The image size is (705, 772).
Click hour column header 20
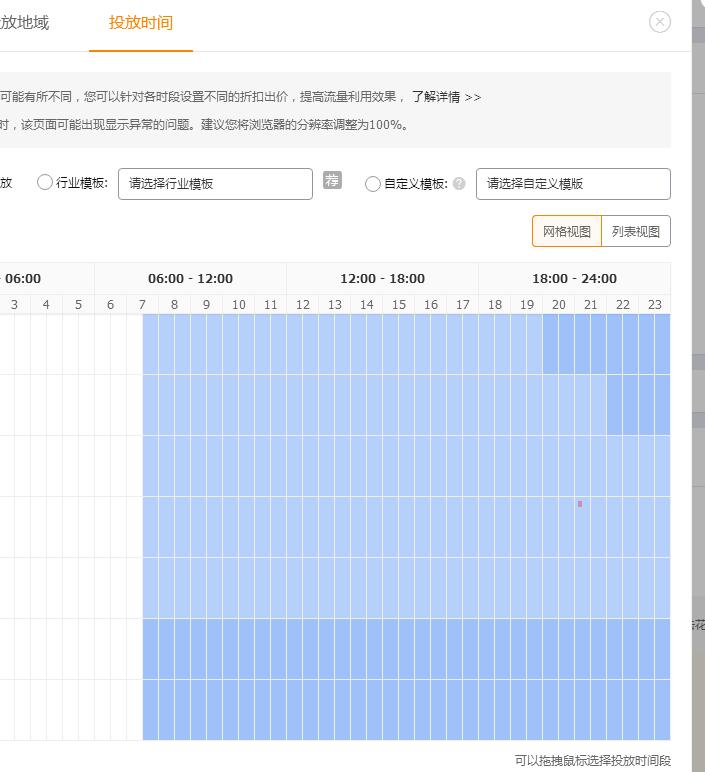click(558, 304)
